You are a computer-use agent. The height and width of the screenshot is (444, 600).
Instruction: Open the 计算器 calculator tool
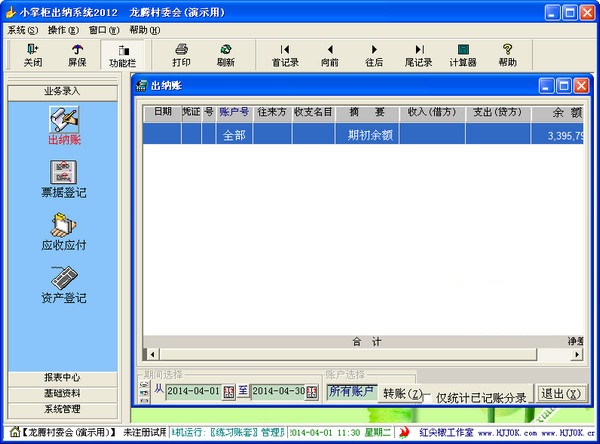[463, 56]
